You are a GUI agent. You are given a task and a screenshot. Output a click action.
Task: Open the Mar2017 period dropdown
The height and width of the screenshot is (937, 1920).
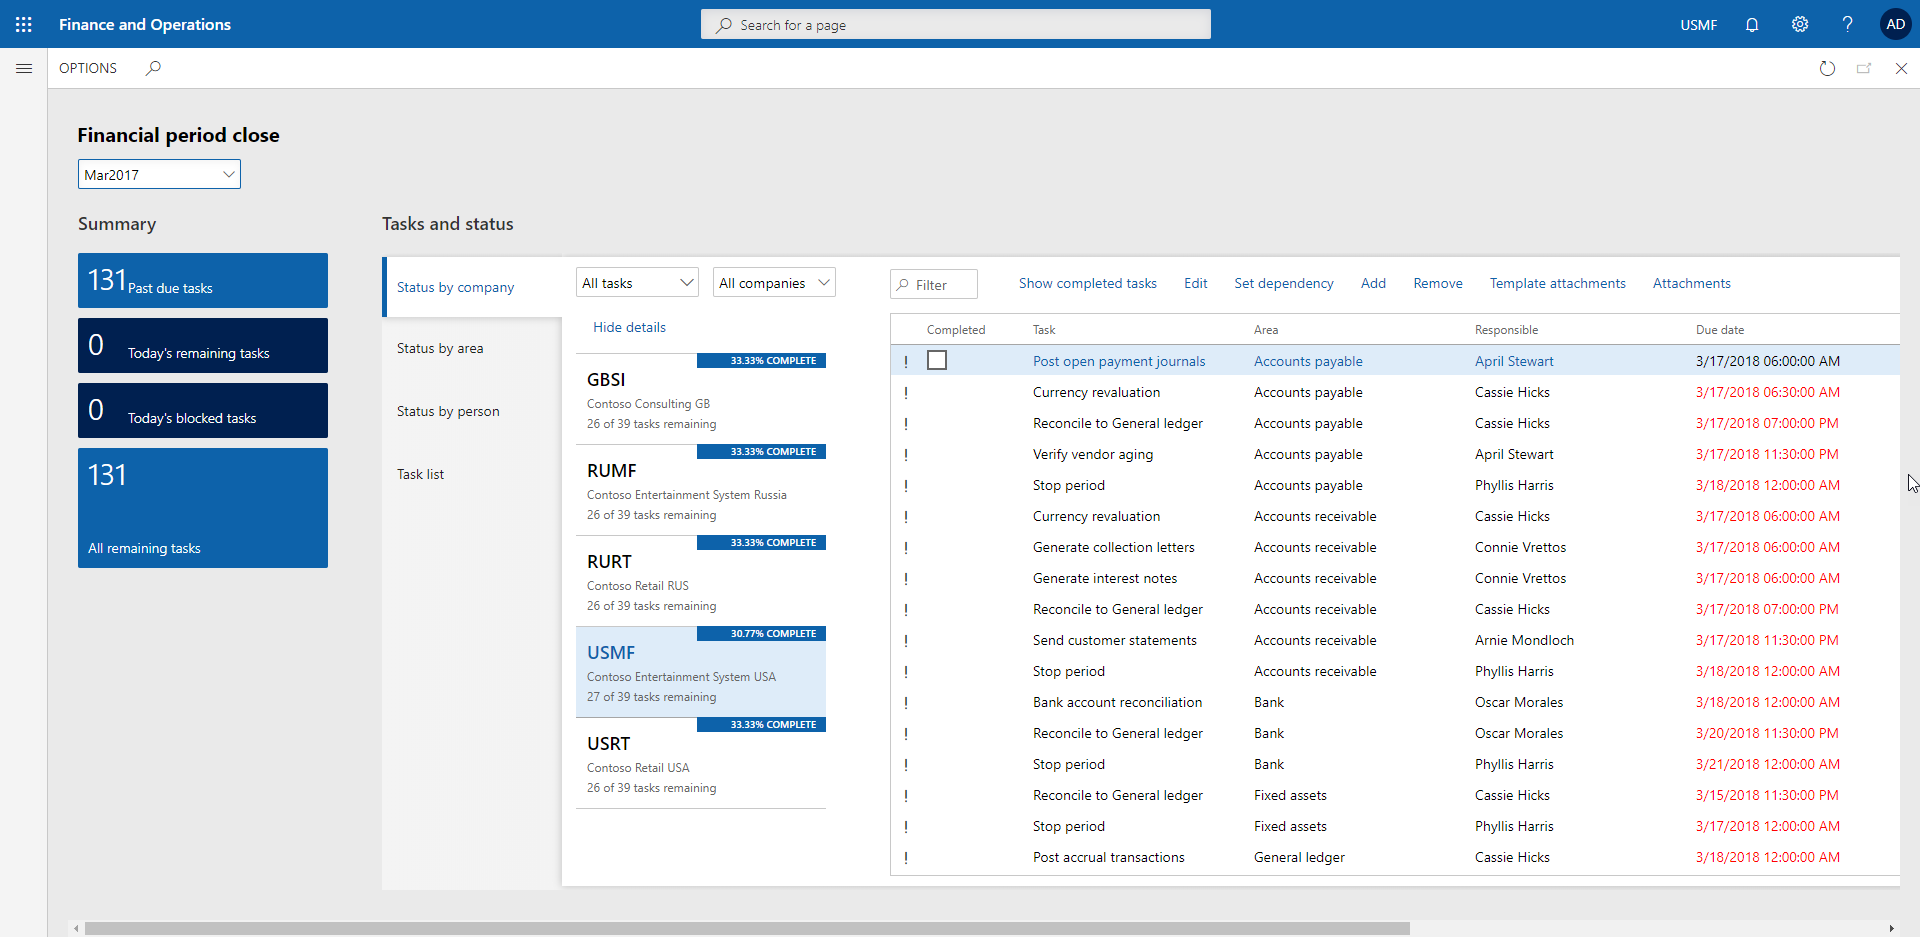point(159,174)
